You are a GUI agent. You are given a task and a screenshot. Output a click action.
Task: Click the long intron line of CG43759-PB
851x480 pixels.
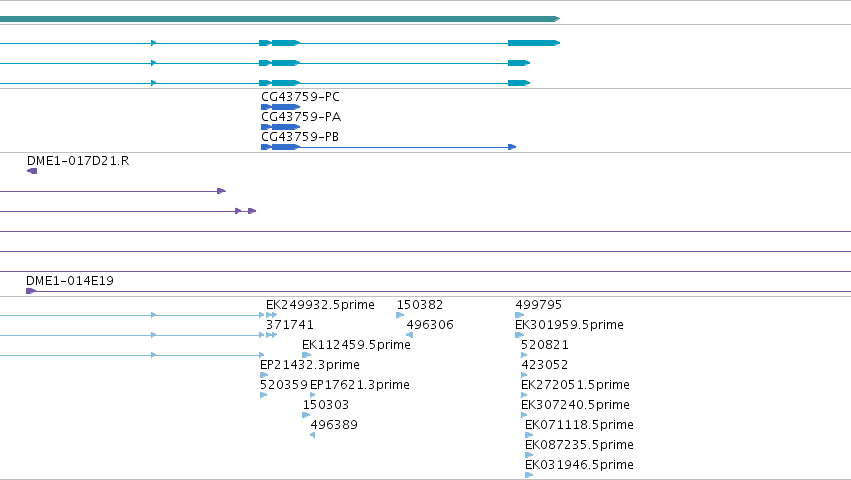click(x=404, y=147)
